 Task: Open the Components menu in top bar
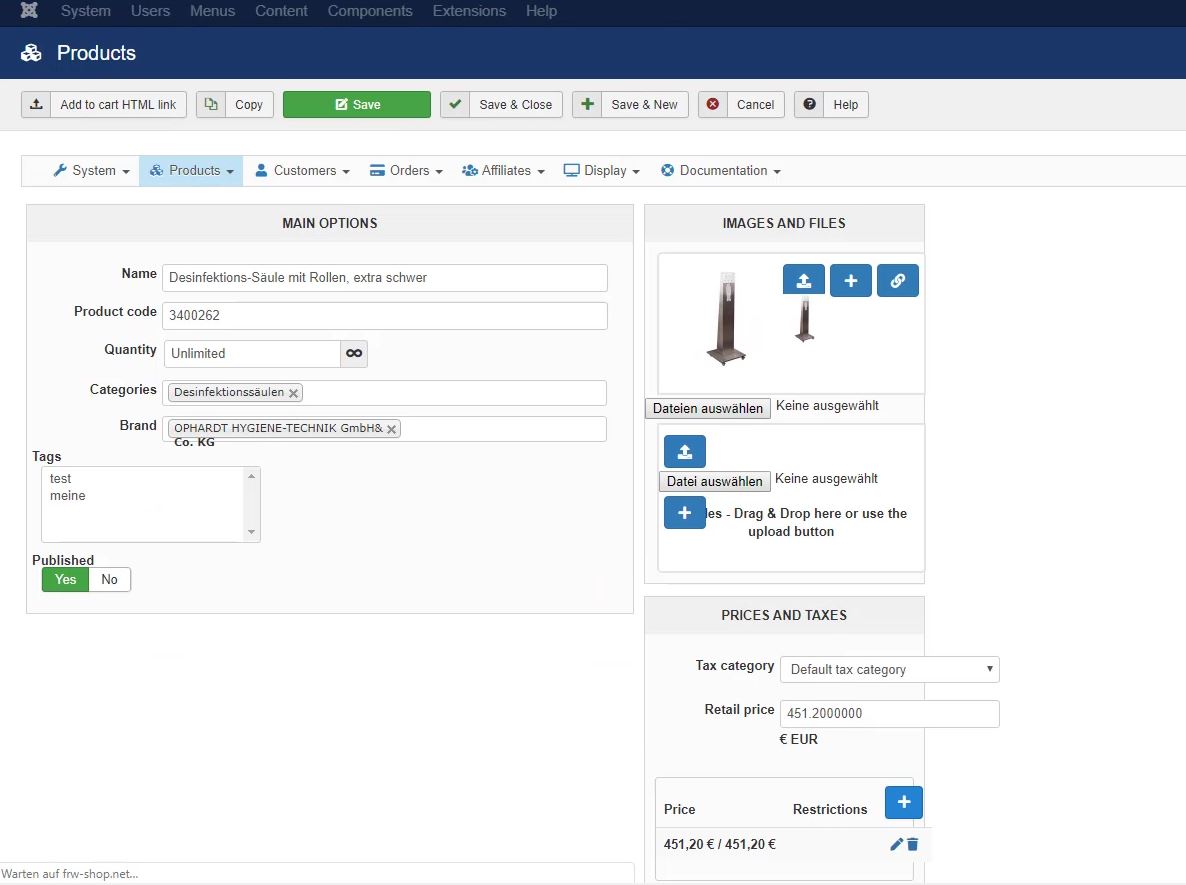click(370, 11)
